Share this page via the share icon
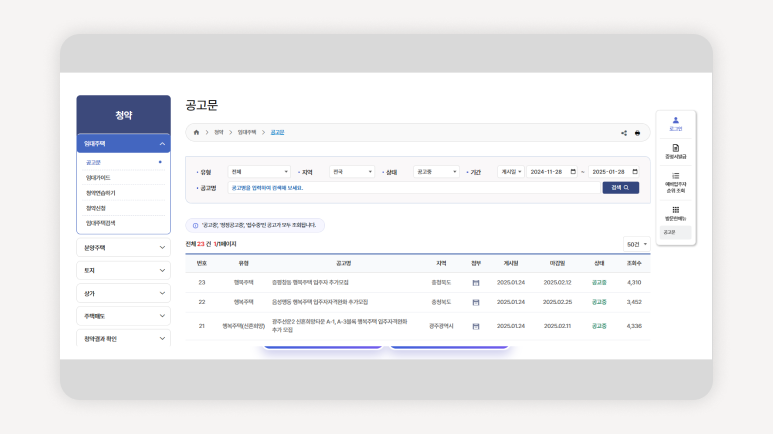The width and height of the screenshot is (773, 434). [x=624, y=133]
